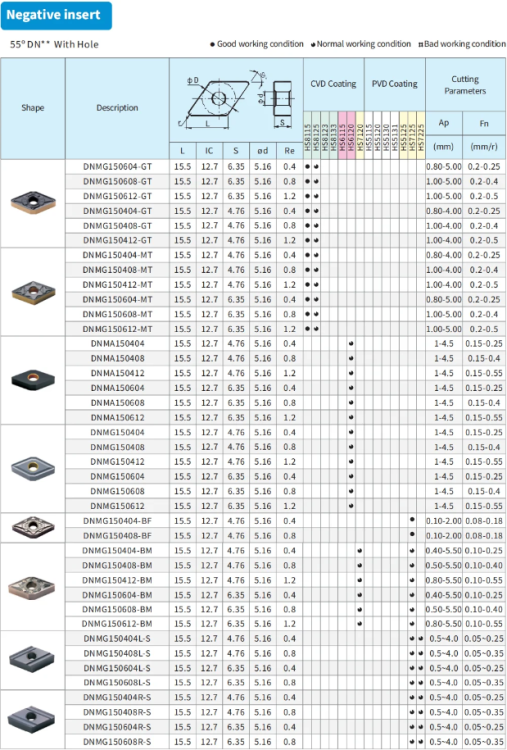Click the Description column header
507x750 pixels.
click(117, 108)
